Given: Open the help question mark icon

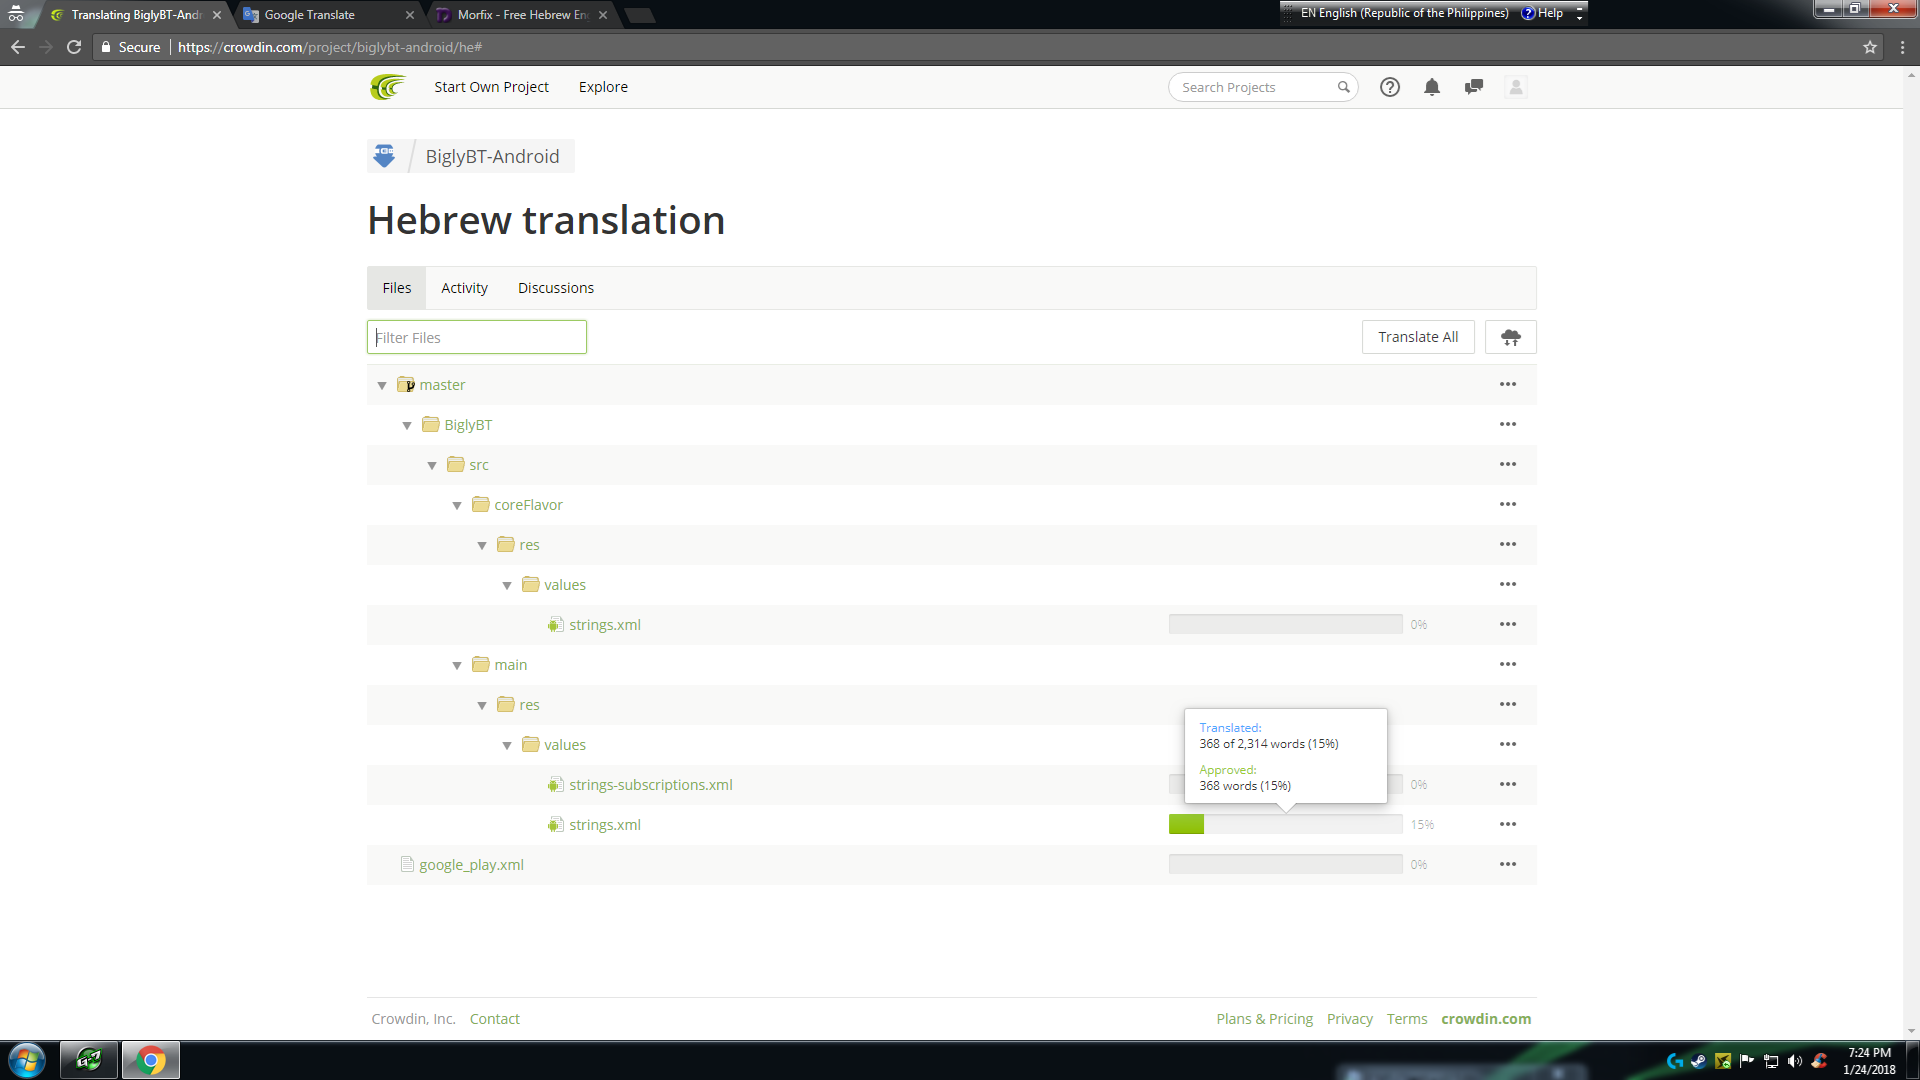Looking at the screenshot, I should tap(1390, 87).
